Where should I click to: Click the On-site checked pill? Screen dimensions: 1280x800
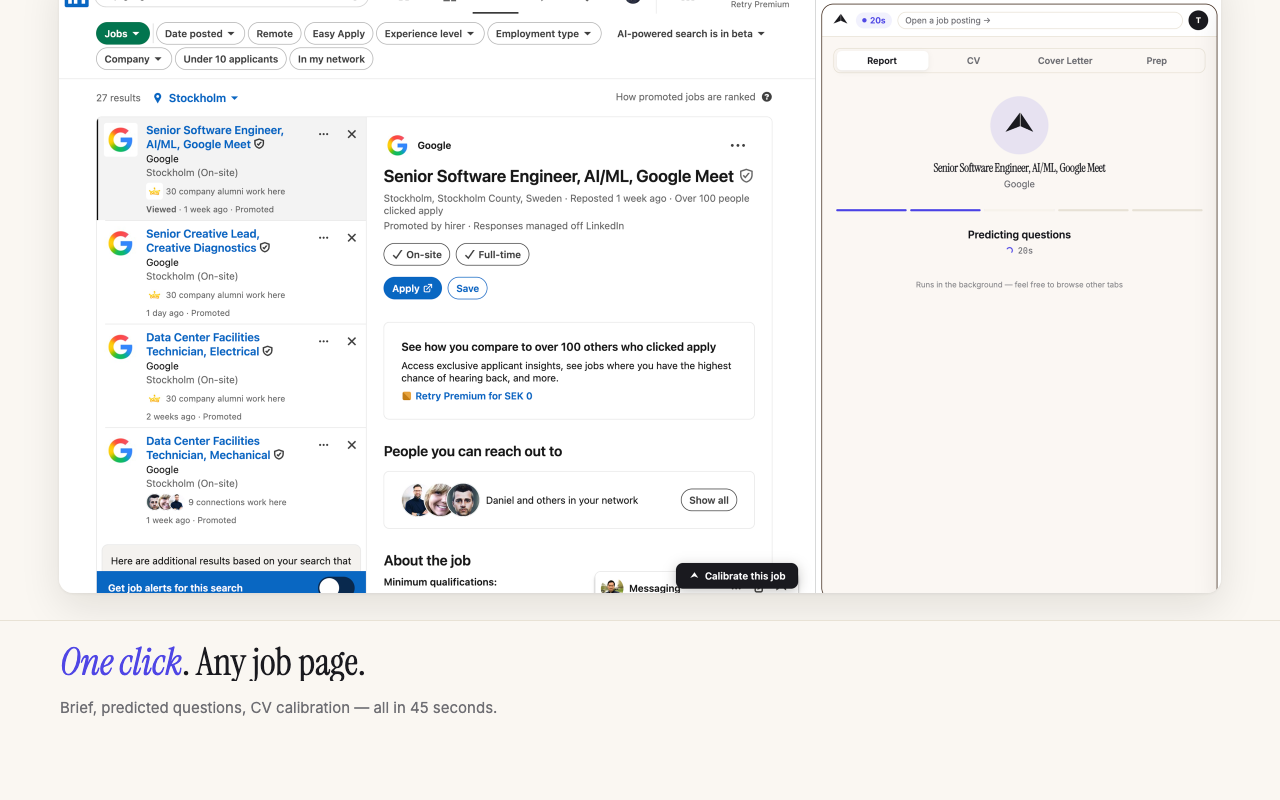click(417, 255)
